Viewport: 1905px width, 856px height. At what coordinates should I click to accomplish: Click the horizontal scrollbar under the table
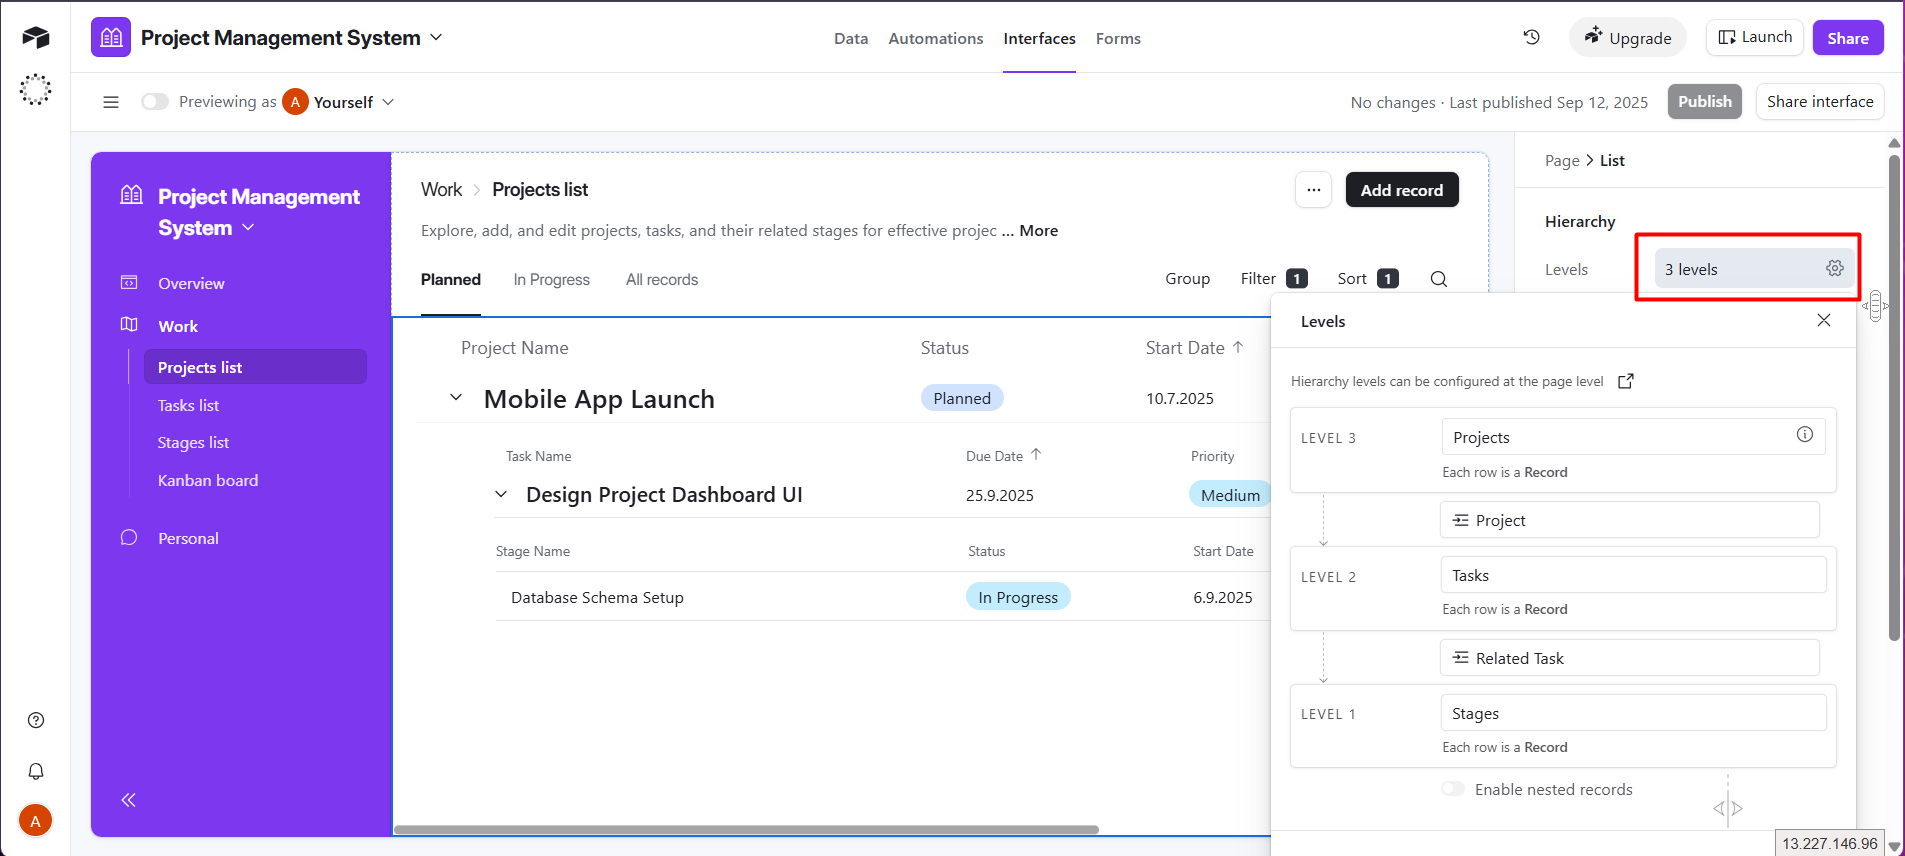pyautogui.click(x=746, y=829)
